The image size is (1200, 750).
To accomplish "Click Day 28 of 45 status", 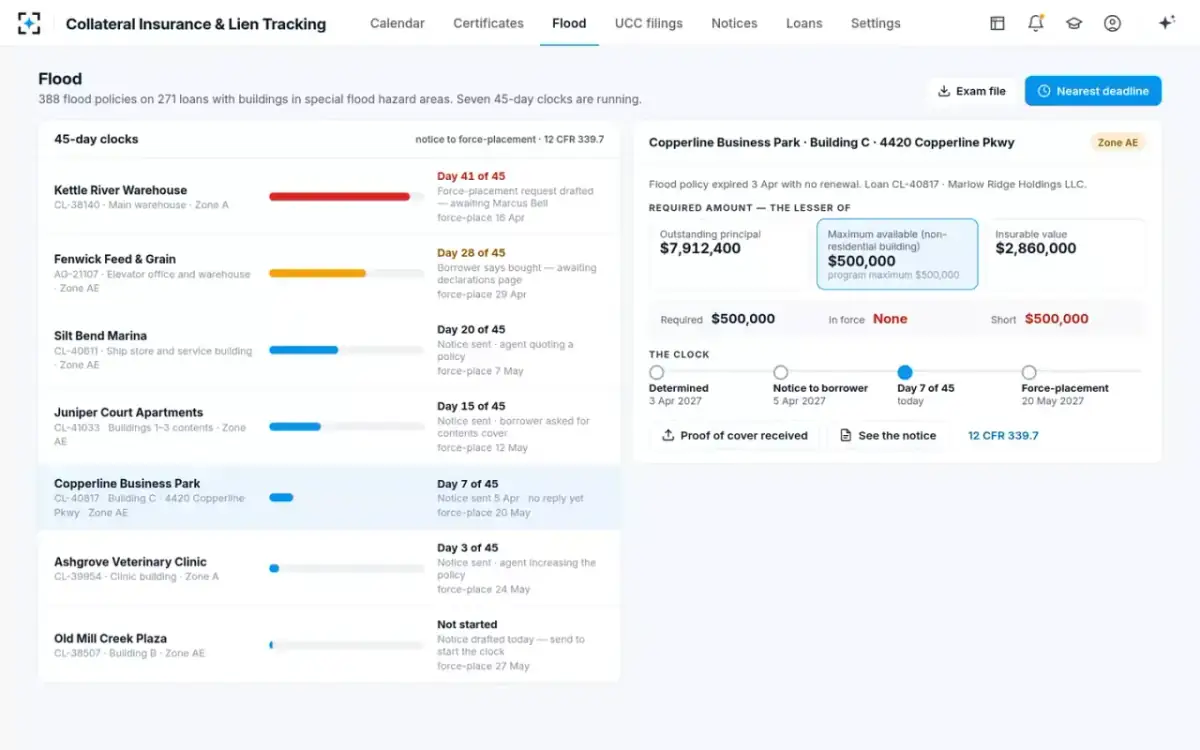I will pos(471,253).
